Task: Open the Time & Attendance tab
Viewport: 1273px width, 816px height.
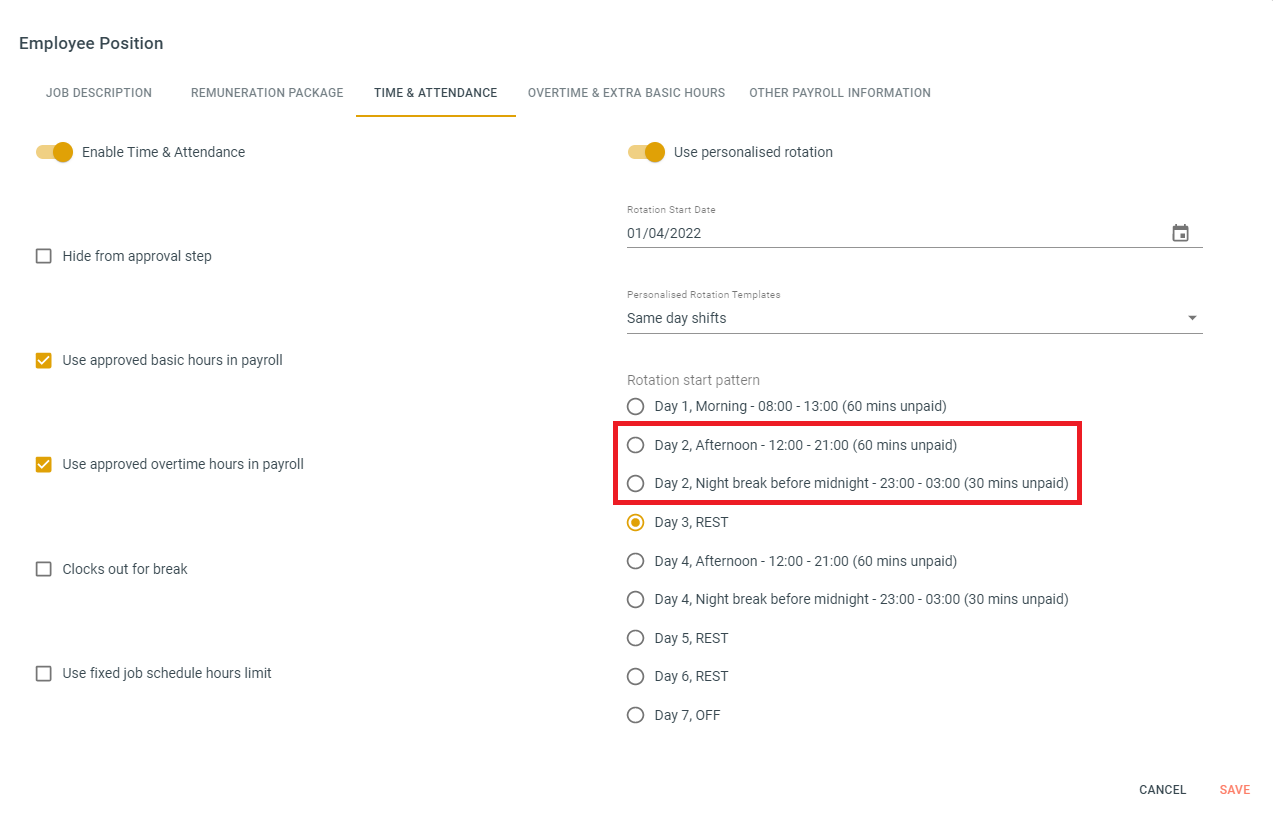Action: 436,93
